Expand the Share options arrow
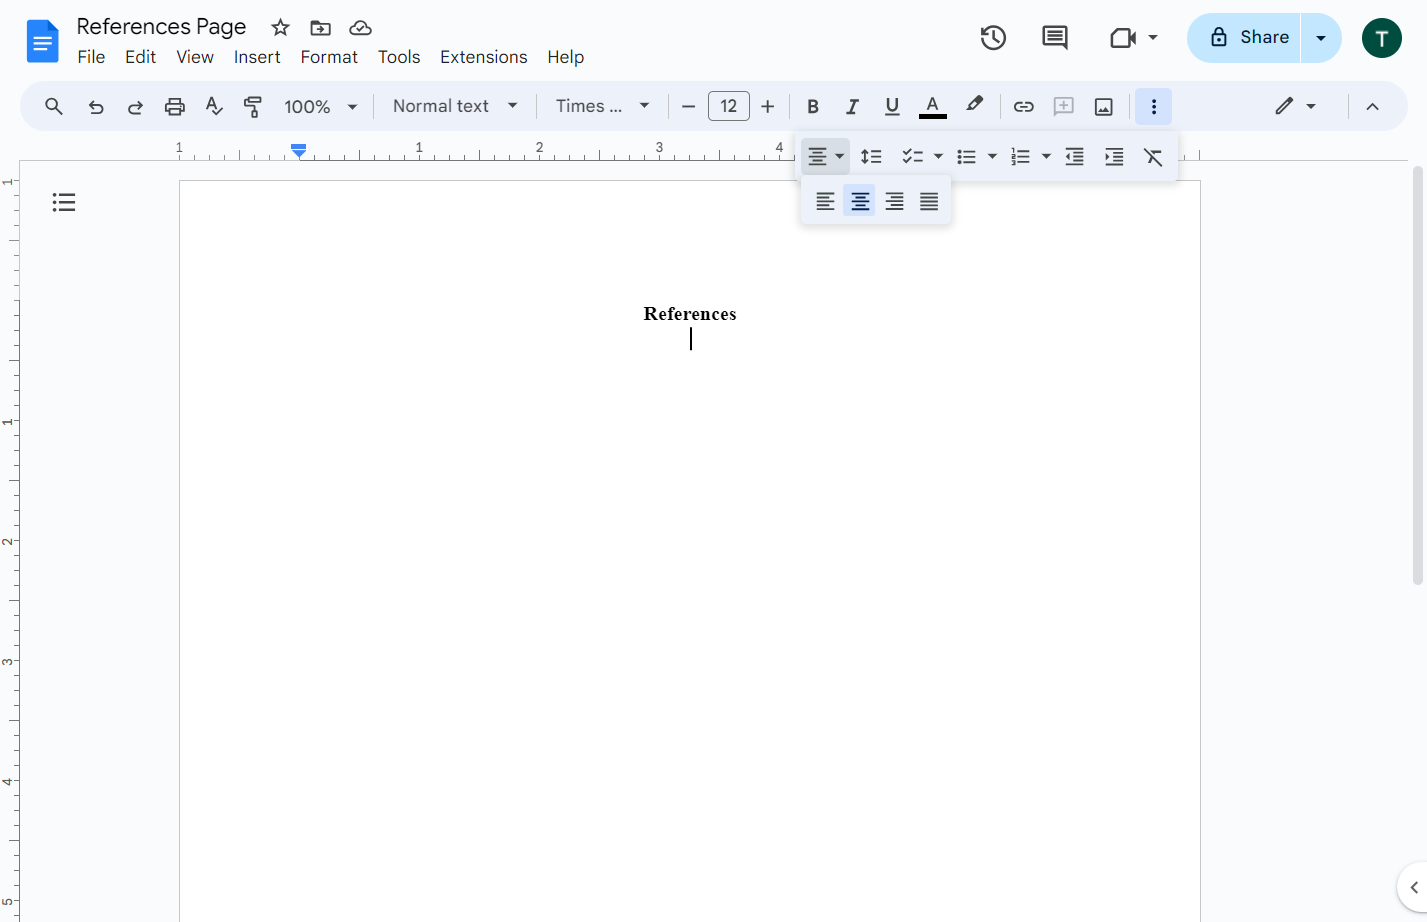Image resolution: width=1427 pixels, height=922 pixels. (x=1321, y=38)
